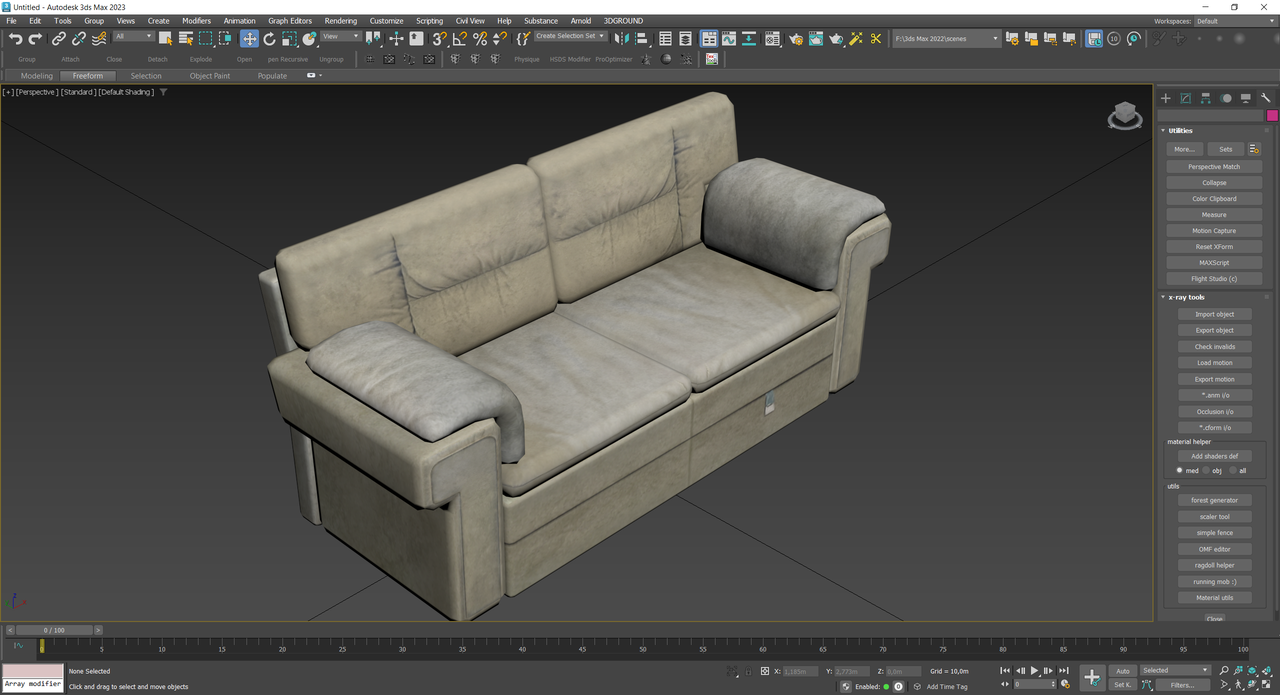Open the selection filter 'All' dropdown
The width and height of the screenshot is (1280, 695).
pyautogui.click(x=134, y=37)
